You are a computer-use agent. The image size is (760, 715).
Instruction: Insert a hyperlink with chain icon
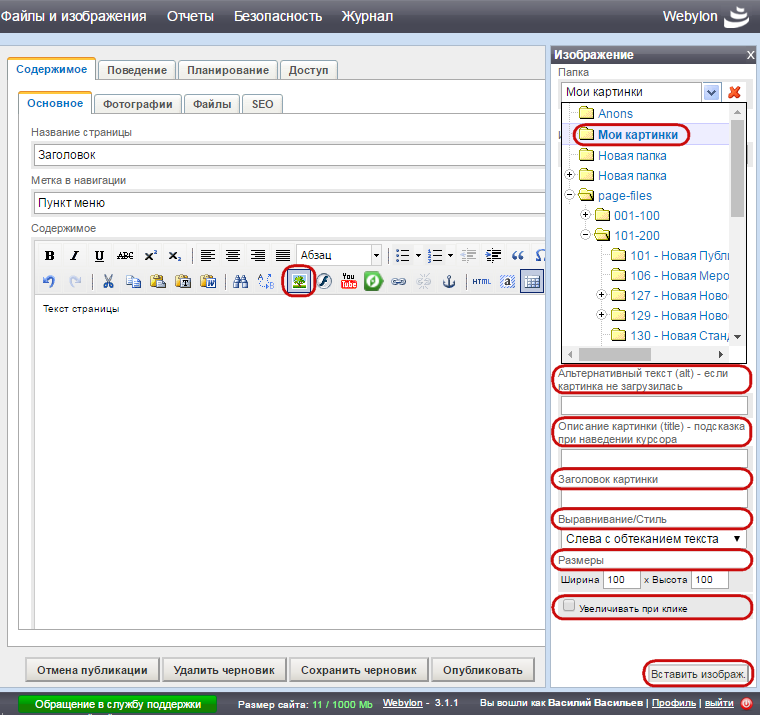[398, 281]
